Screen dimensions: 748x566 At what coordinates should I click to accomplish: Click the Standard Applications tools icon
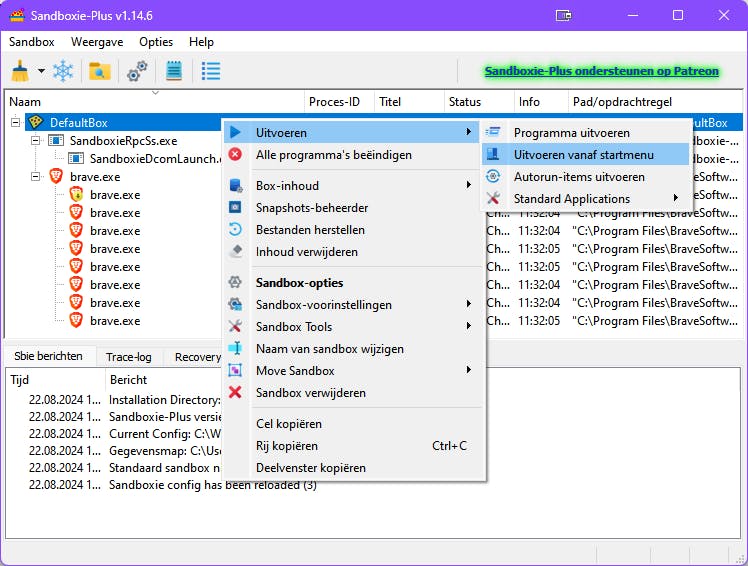point(493,198)
